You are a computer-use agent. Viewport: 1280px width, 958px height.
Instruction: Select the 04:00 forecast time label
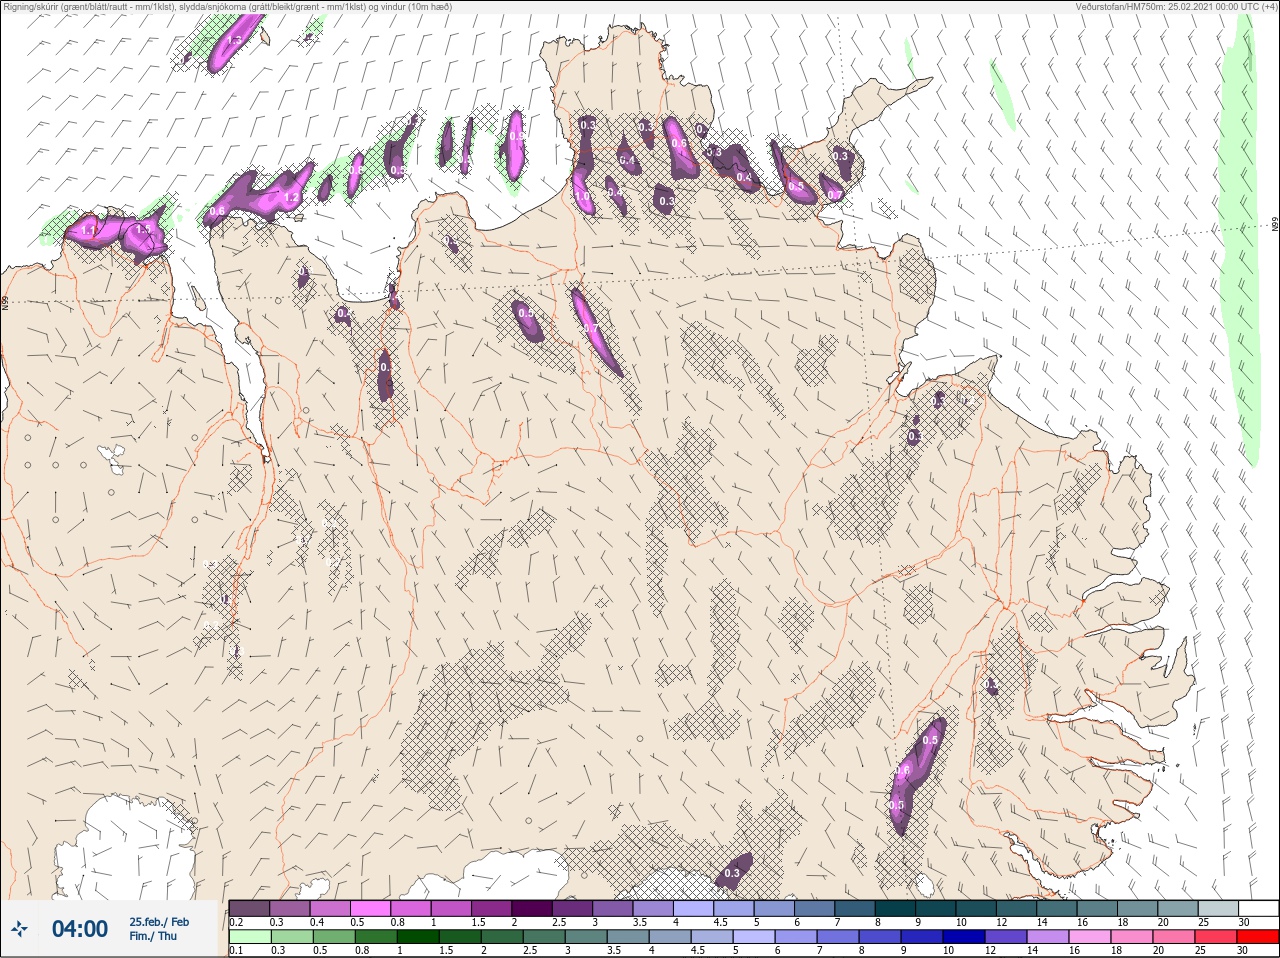[x=80, y=930]
